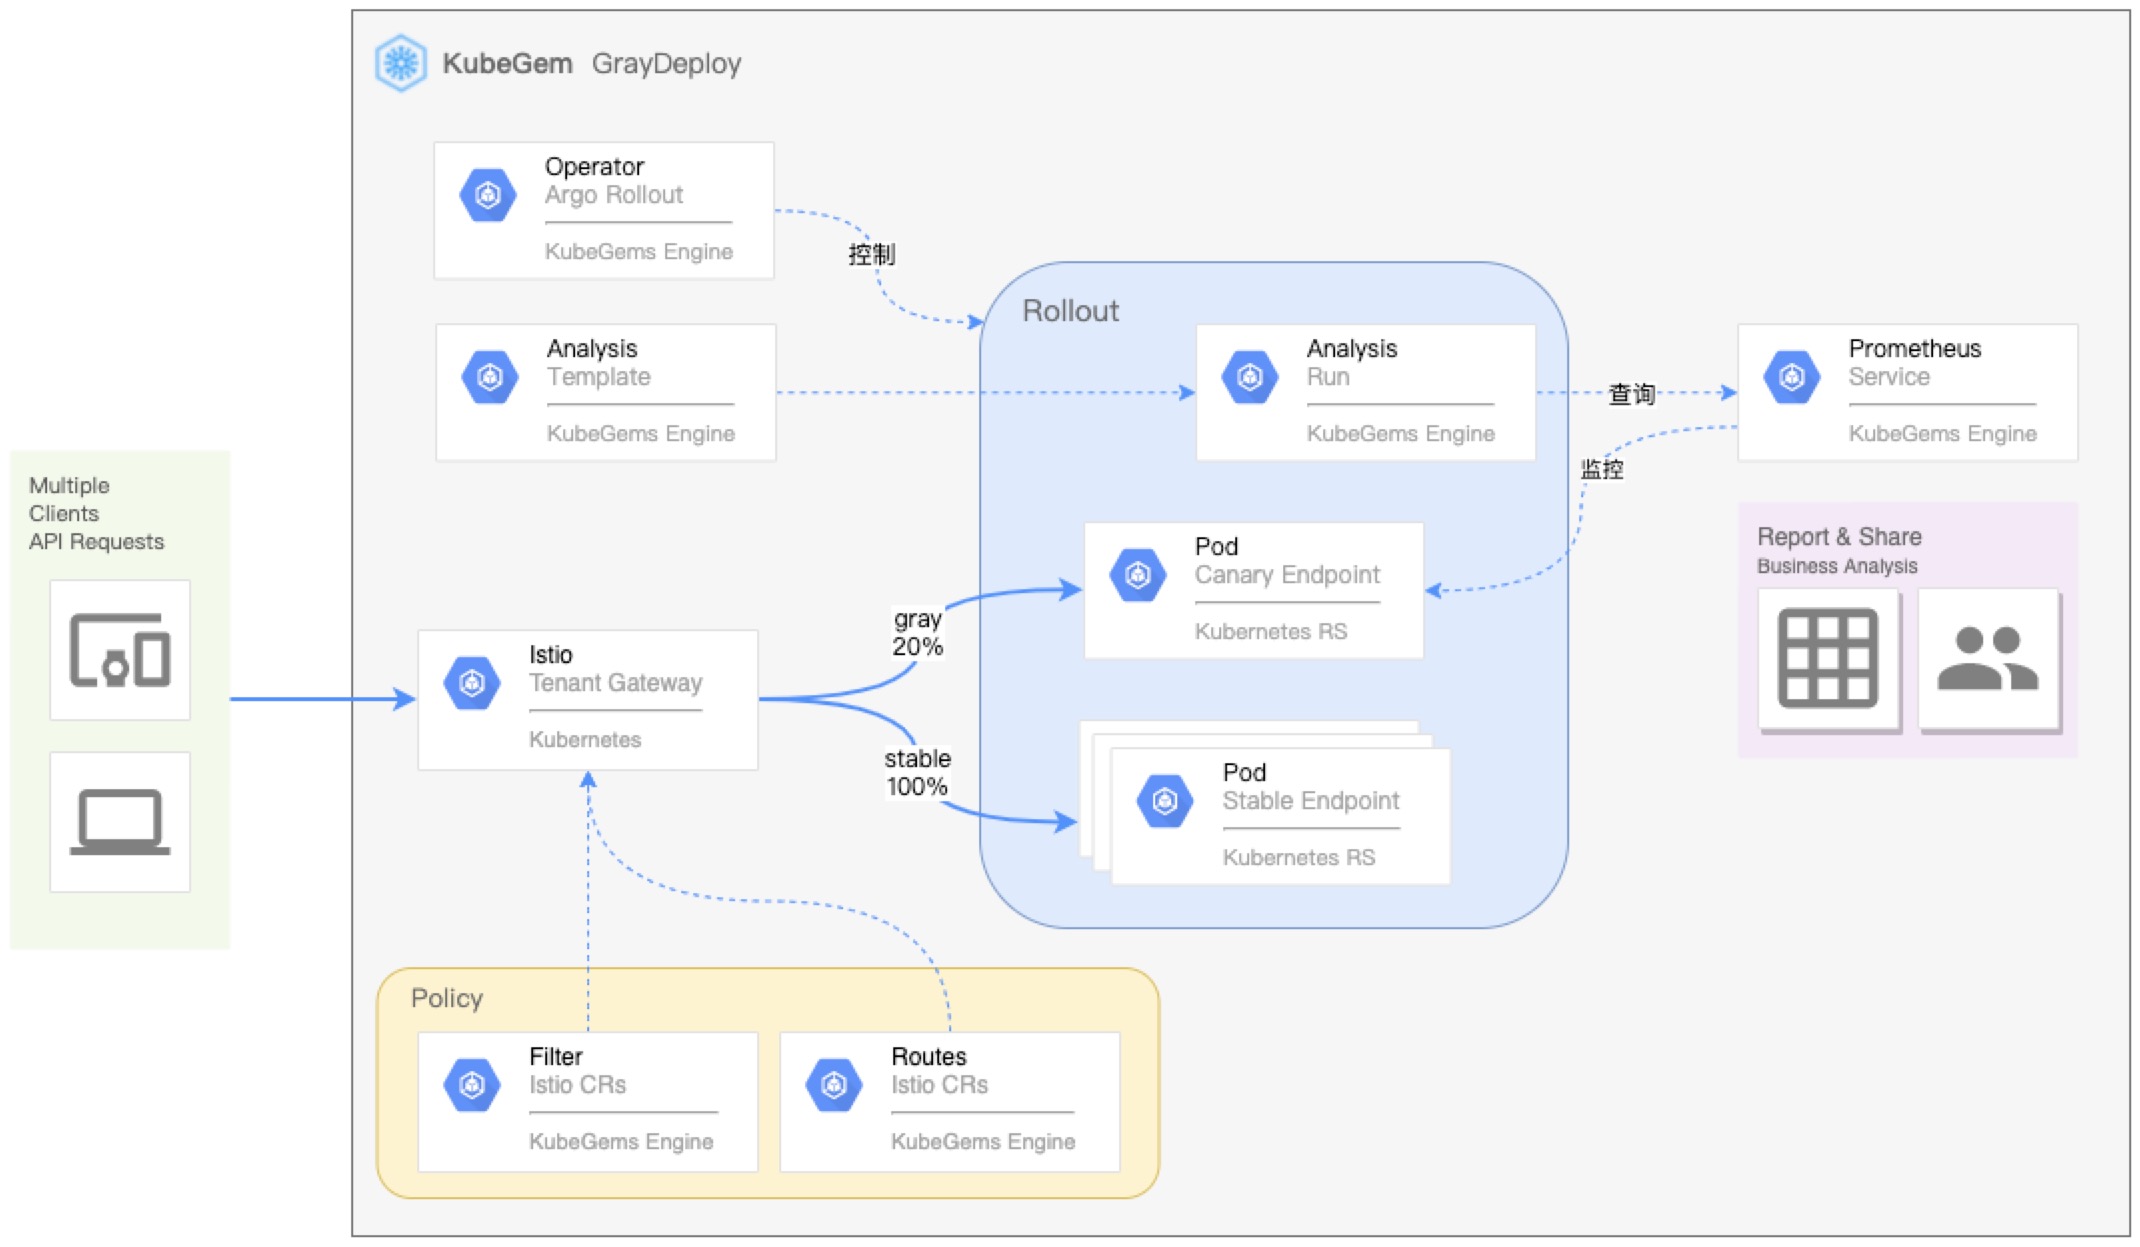Click the 'Filter' heading
The image size is (2140, 1247).
pos(555,1056)
